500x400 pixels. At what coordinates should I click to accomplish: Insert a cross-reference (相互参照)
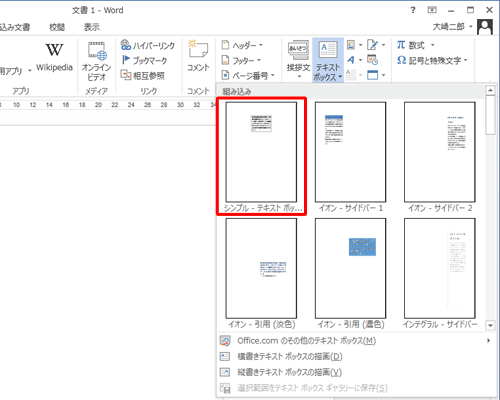pos(143,76)
